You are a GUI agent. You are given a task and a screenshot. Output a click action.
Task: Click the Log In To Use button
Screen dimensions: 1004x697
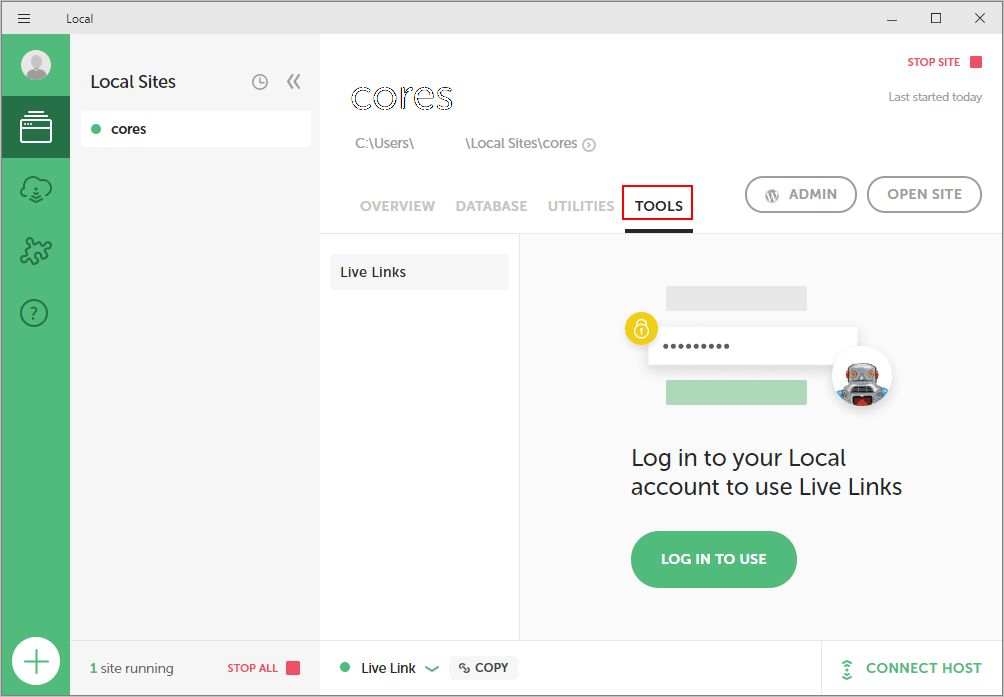click(713, 559)
